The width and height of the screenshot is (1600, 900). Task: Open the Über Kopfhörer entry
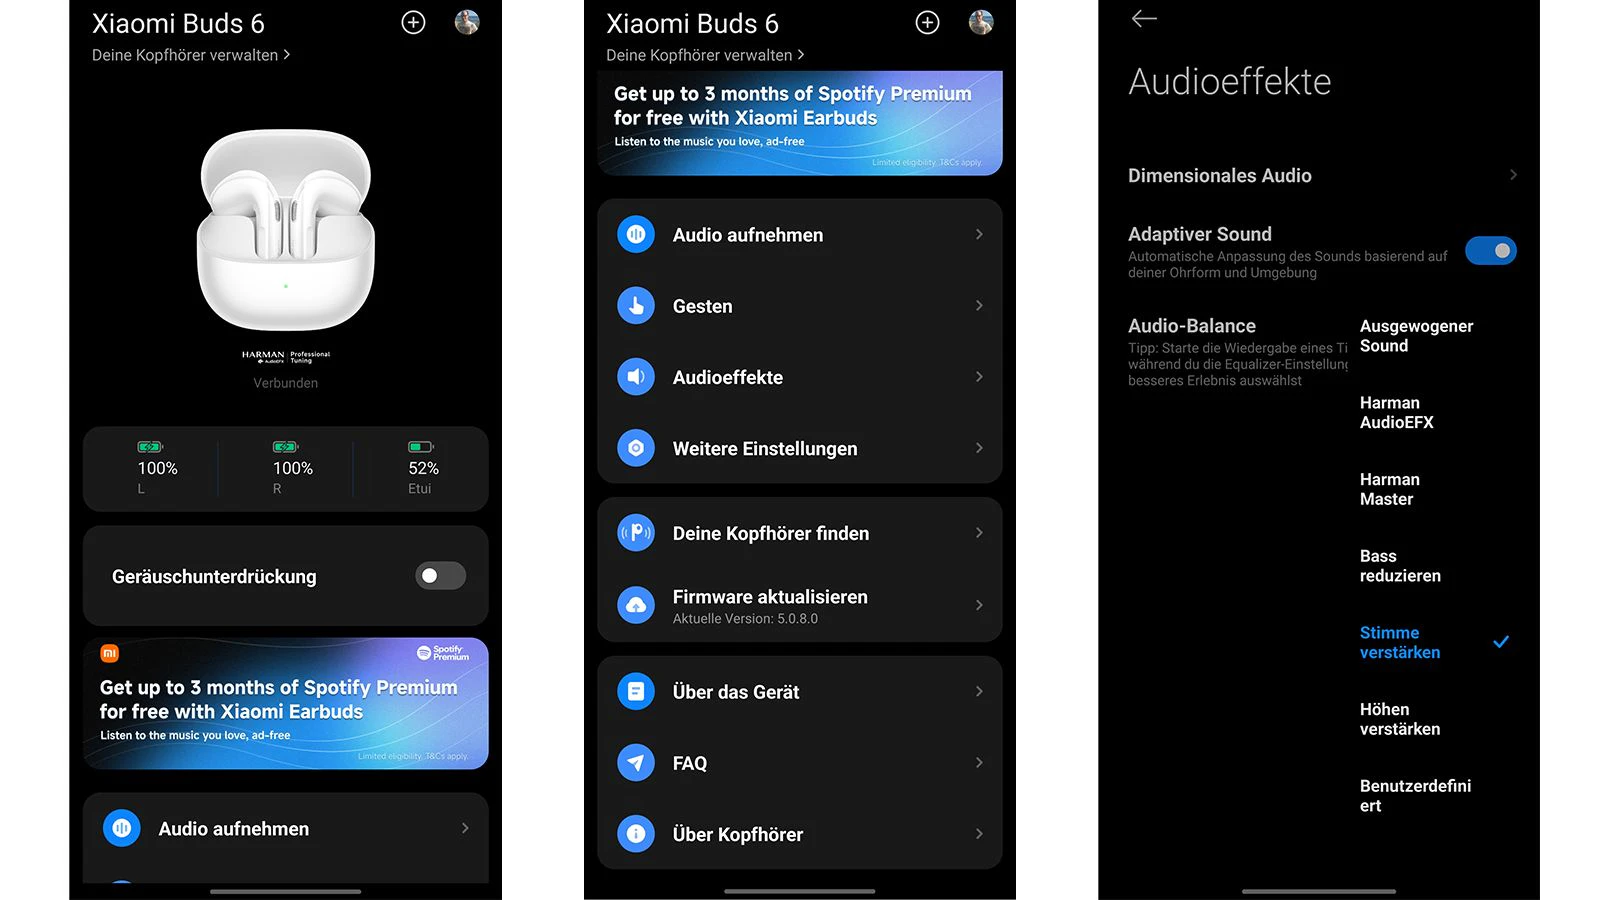[800, 833]
